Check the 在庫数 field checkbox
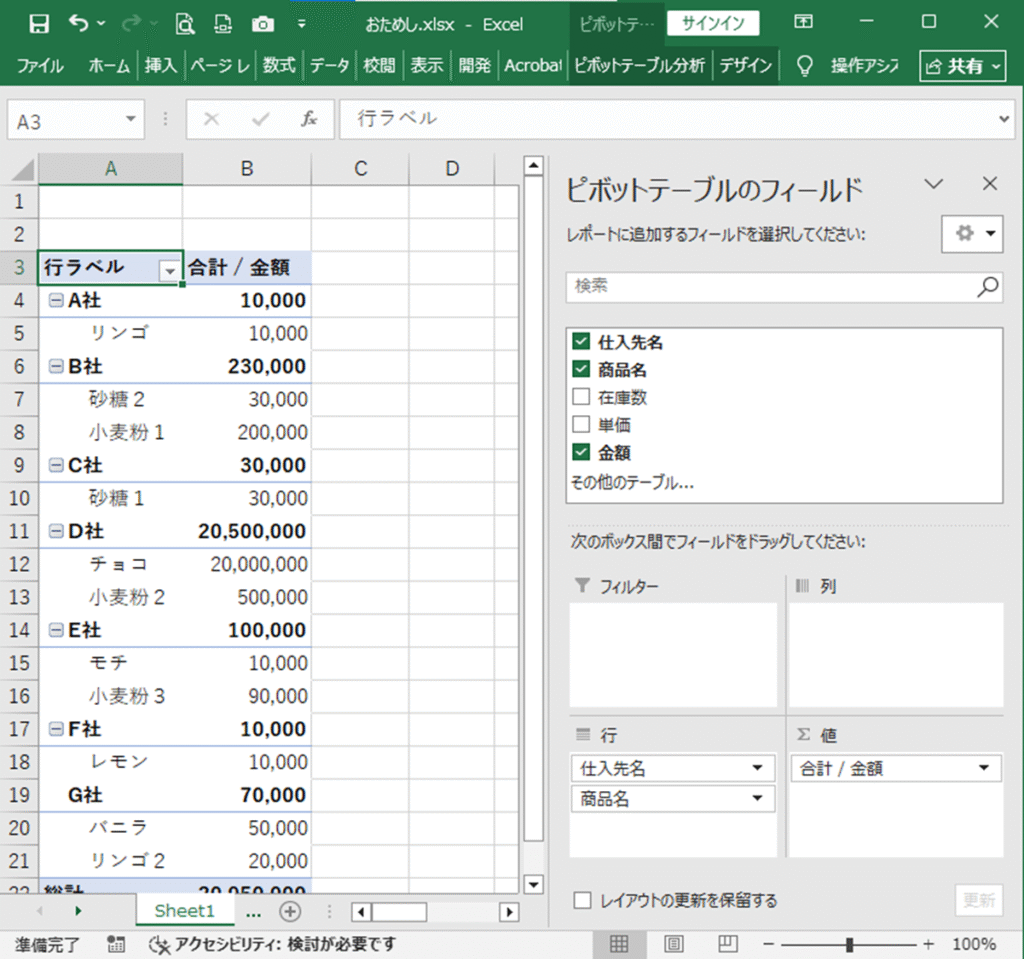Screen dimensions: 1024x959 pyautogui.click(x=581, y=397)
